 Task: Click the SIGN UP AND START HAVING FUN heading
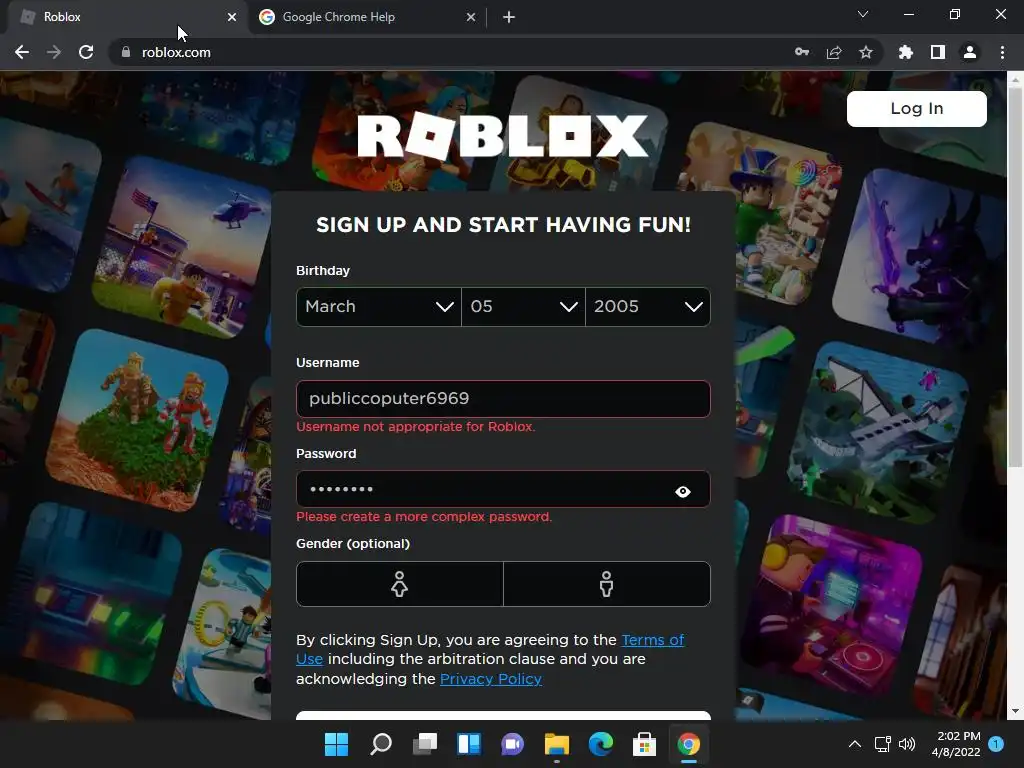click(503, 225)
